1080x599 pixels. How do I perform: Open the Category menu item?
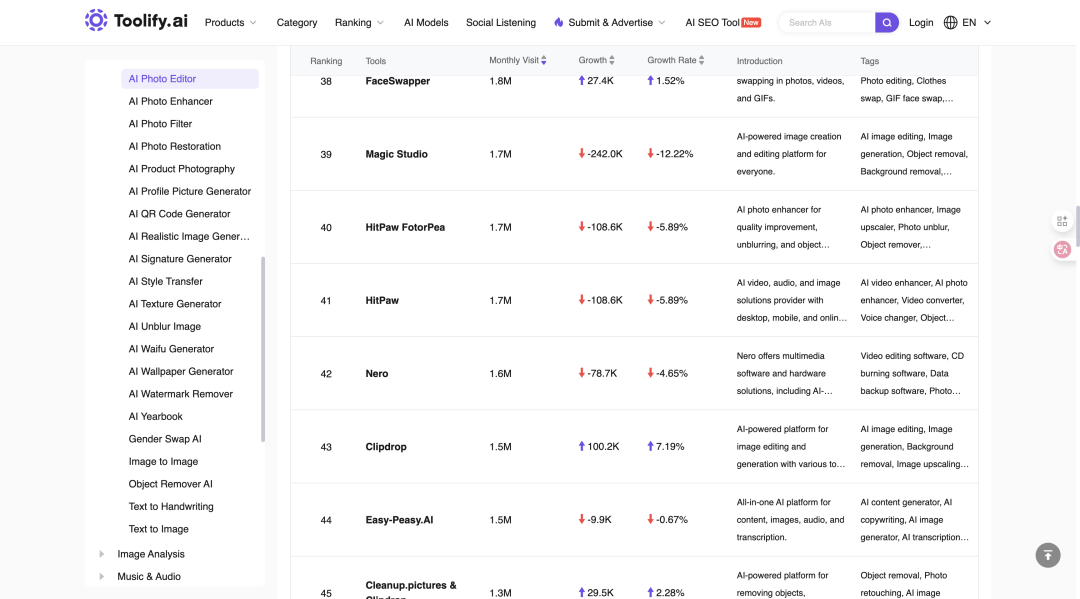297,23
